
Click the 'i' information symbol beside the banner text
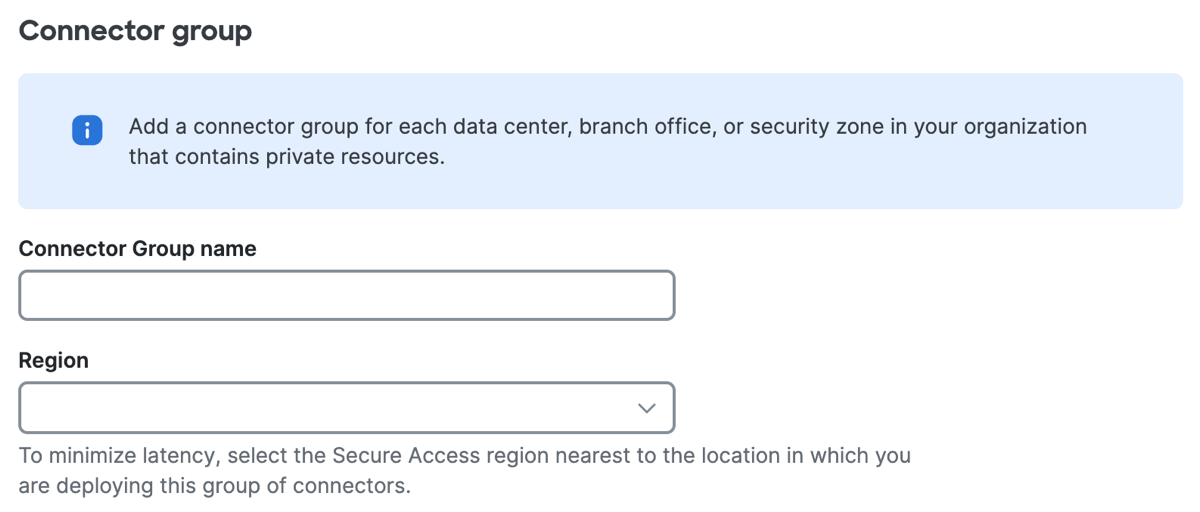[87, 130]
